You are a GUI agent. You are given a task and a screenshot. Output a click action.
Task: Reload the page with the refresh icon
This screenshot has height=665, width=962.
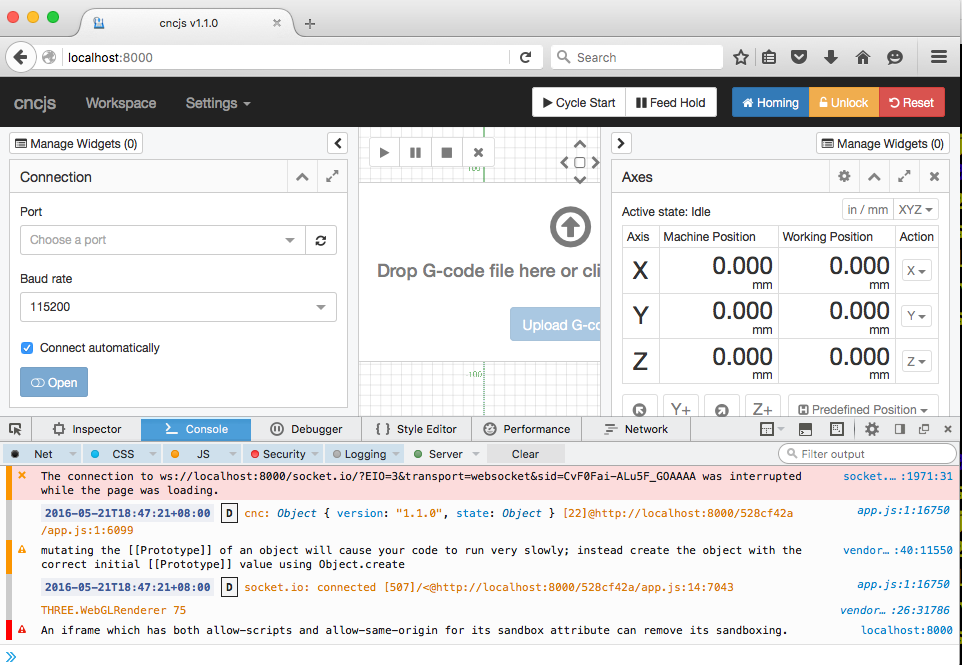(x=526, y=57)
